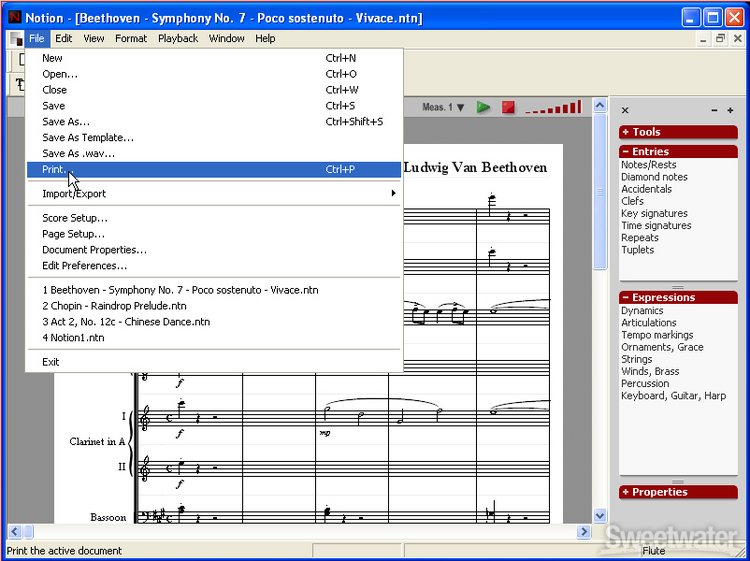
Task: Click the score's vertical scrollbar down arrow
Action: tap(600, 516)
